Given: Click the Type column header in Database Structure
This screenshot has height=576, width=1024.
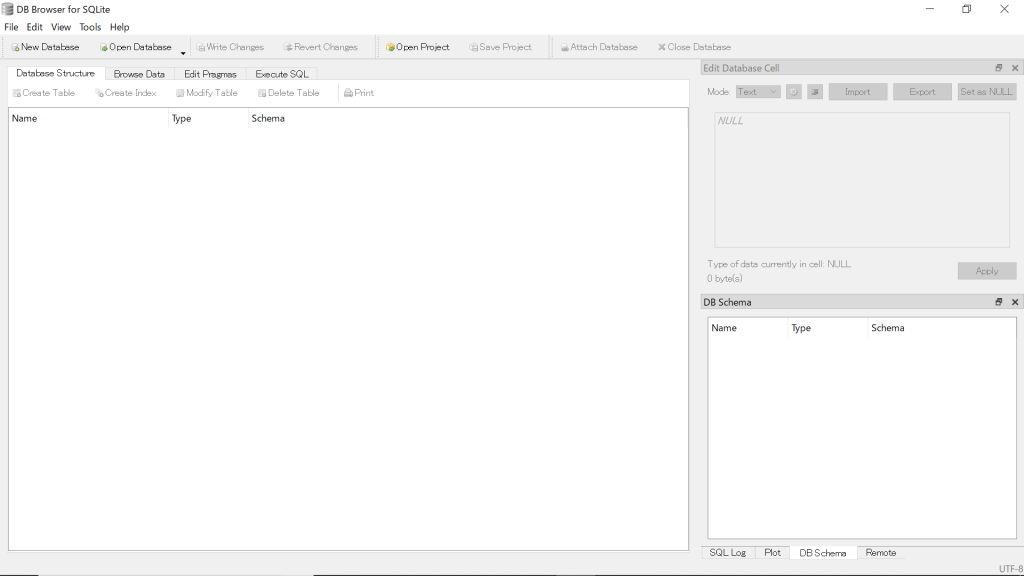Looking at the screenshot, I should click(x=182, y=118).
